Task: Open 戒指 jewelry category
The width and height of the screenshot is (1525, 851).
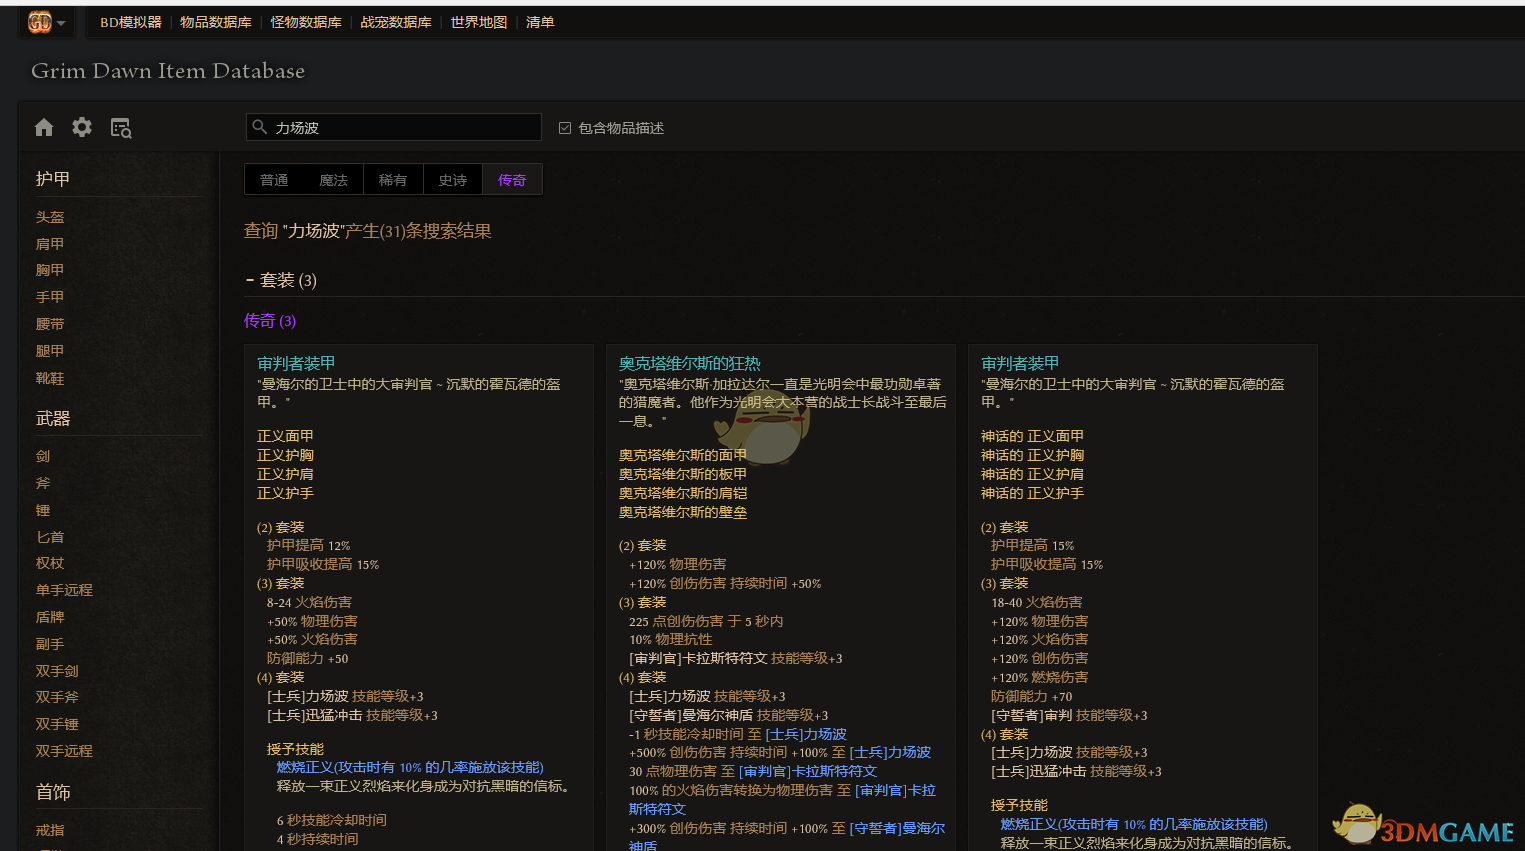Action: (50, 830)
